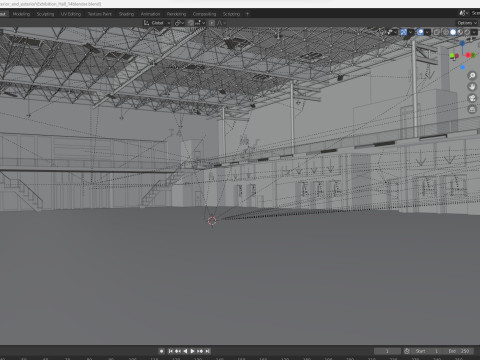Click the 3D cursor in the viewport
480x360 pixels.
pos(212,221)
